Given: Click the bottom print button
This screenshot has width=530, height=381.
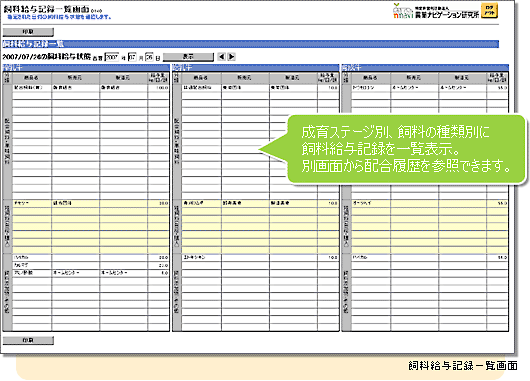Looking at the screenshot, I should point(28,340).
